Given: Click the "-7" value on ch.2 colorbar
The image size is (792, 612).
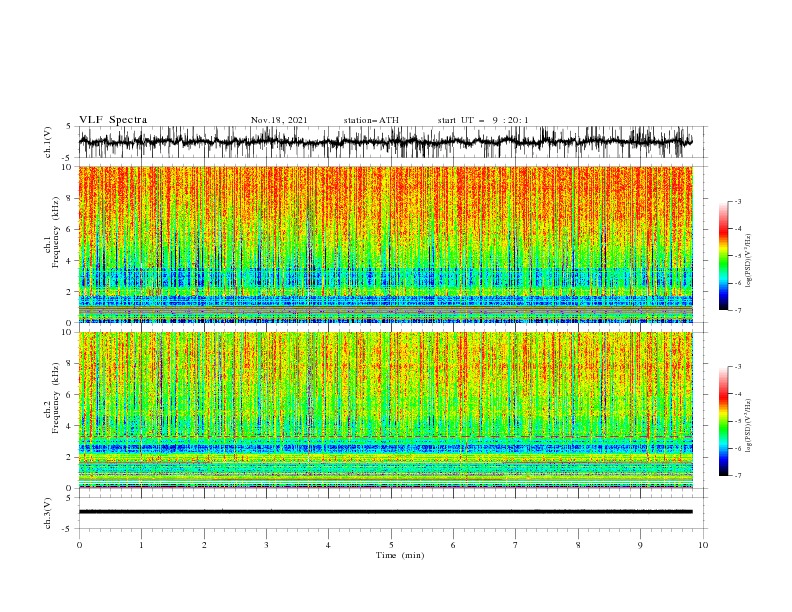Looking at the screenshot, I should point(737,476).
